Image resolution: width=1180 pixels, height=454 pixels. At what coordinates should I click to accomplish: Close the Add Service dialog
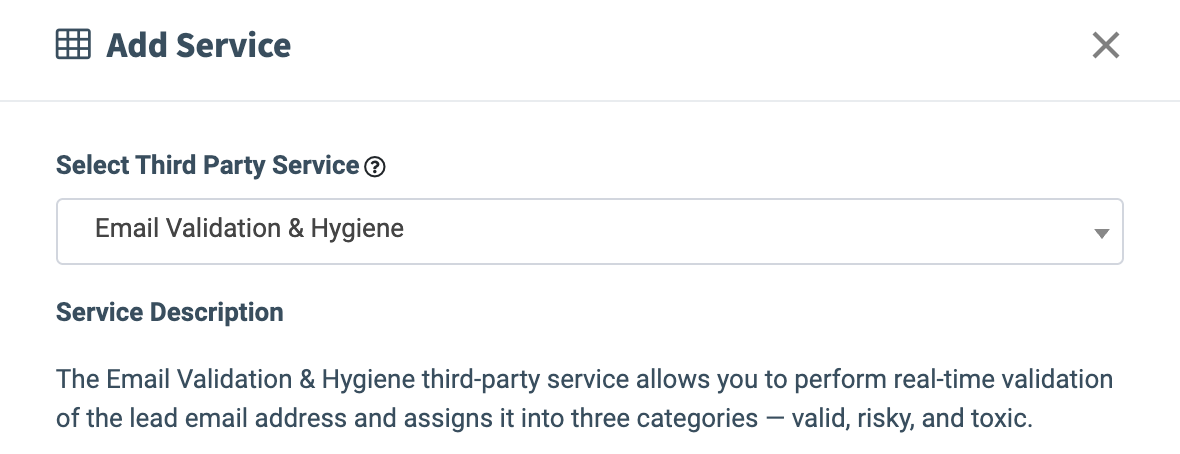(1105, 45)
